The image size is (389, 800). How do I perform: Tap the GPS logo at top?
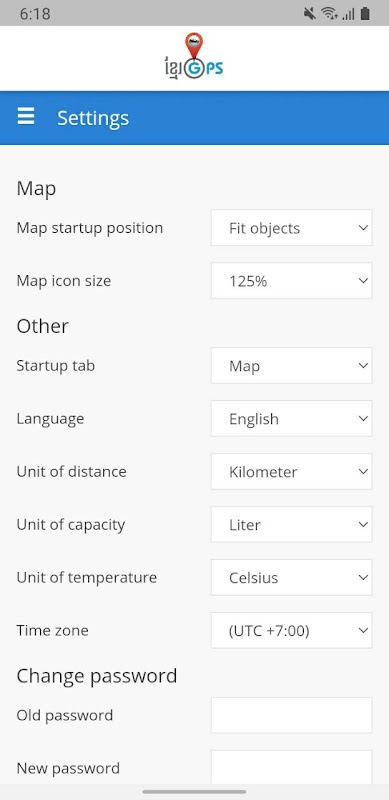(x=194, y=56)
